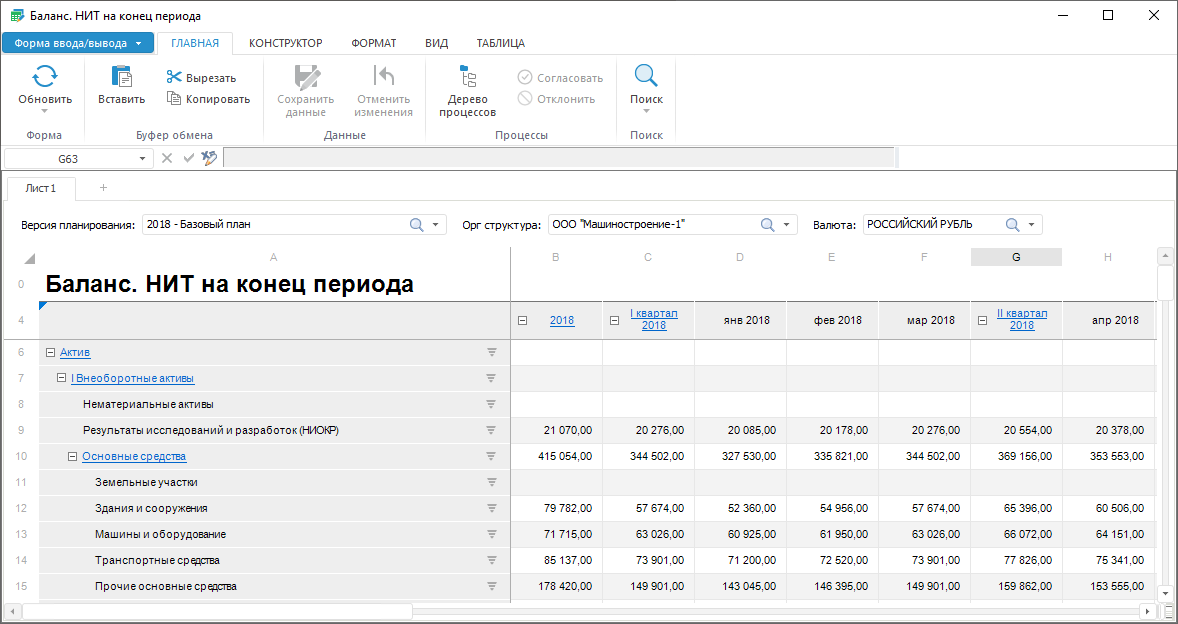Collapse the 2018 year column group
Viewport: 1178px width, 624px height.
coord(523,321)
